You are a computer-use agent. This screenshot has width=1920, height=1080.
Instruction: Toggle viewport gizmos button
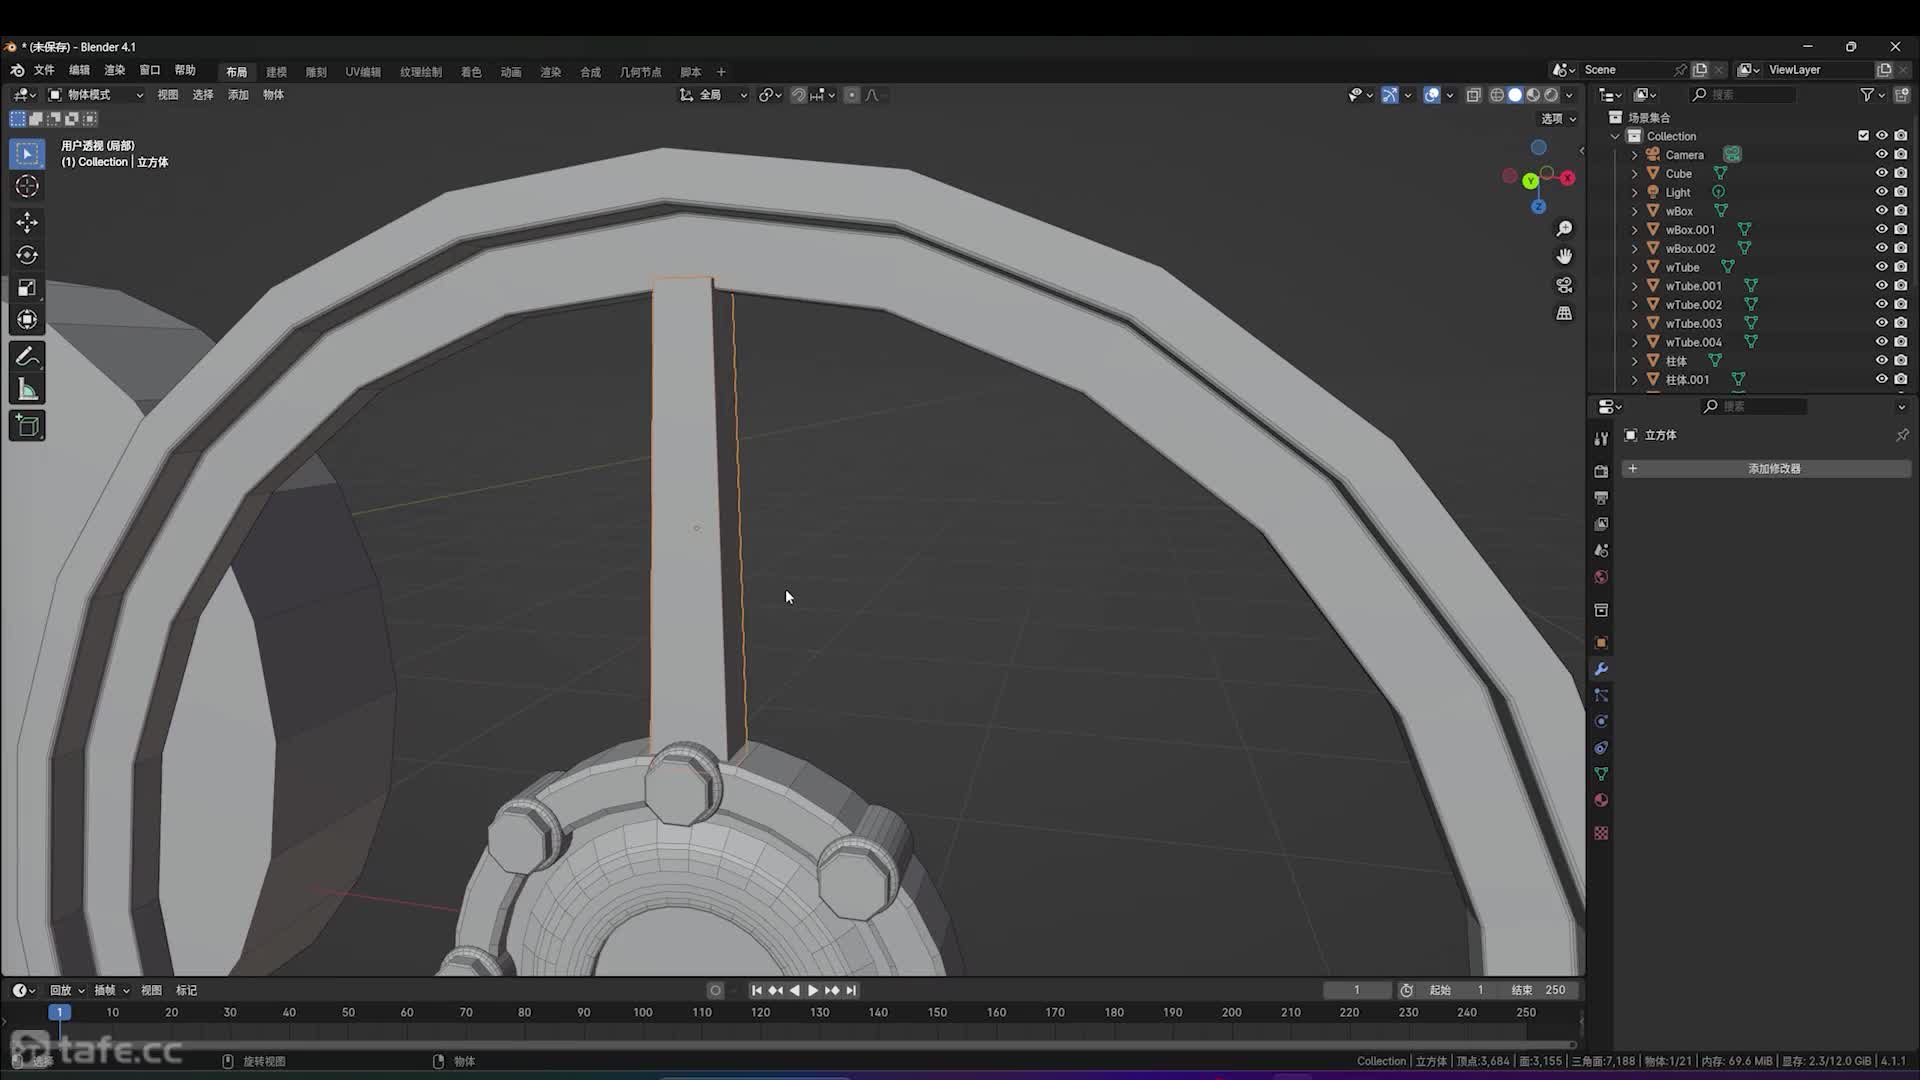click(x=1390, y=95)
